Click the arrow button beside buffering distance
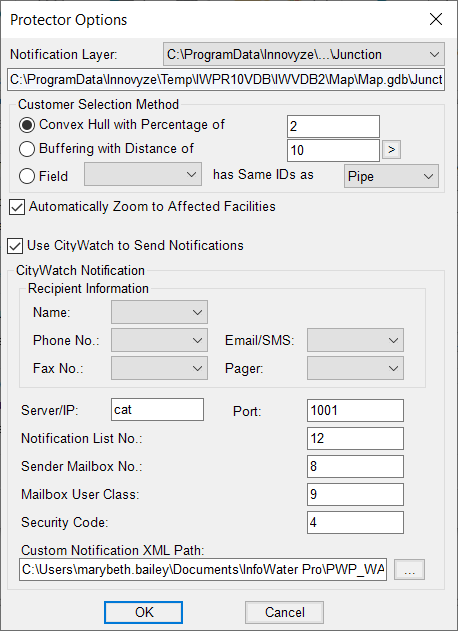 [391, 150]
